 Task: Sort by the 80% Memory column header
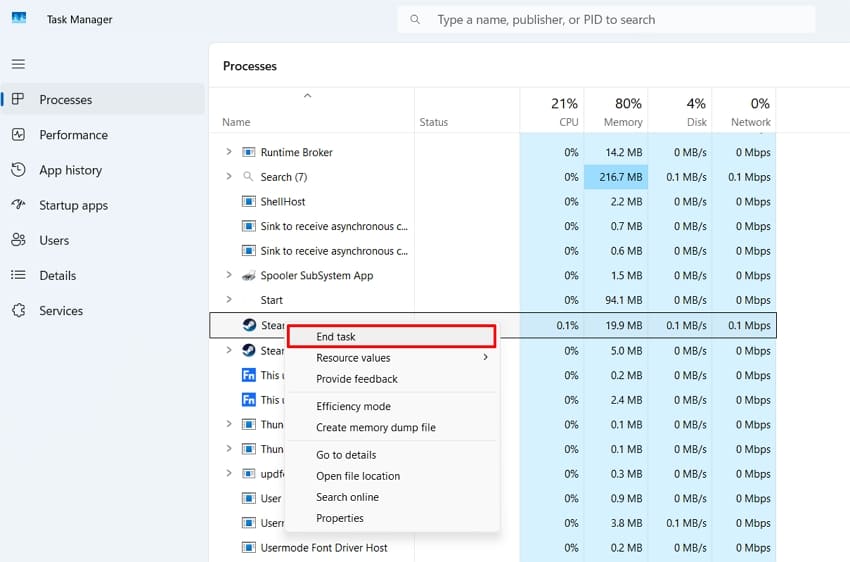pos(616,111)
